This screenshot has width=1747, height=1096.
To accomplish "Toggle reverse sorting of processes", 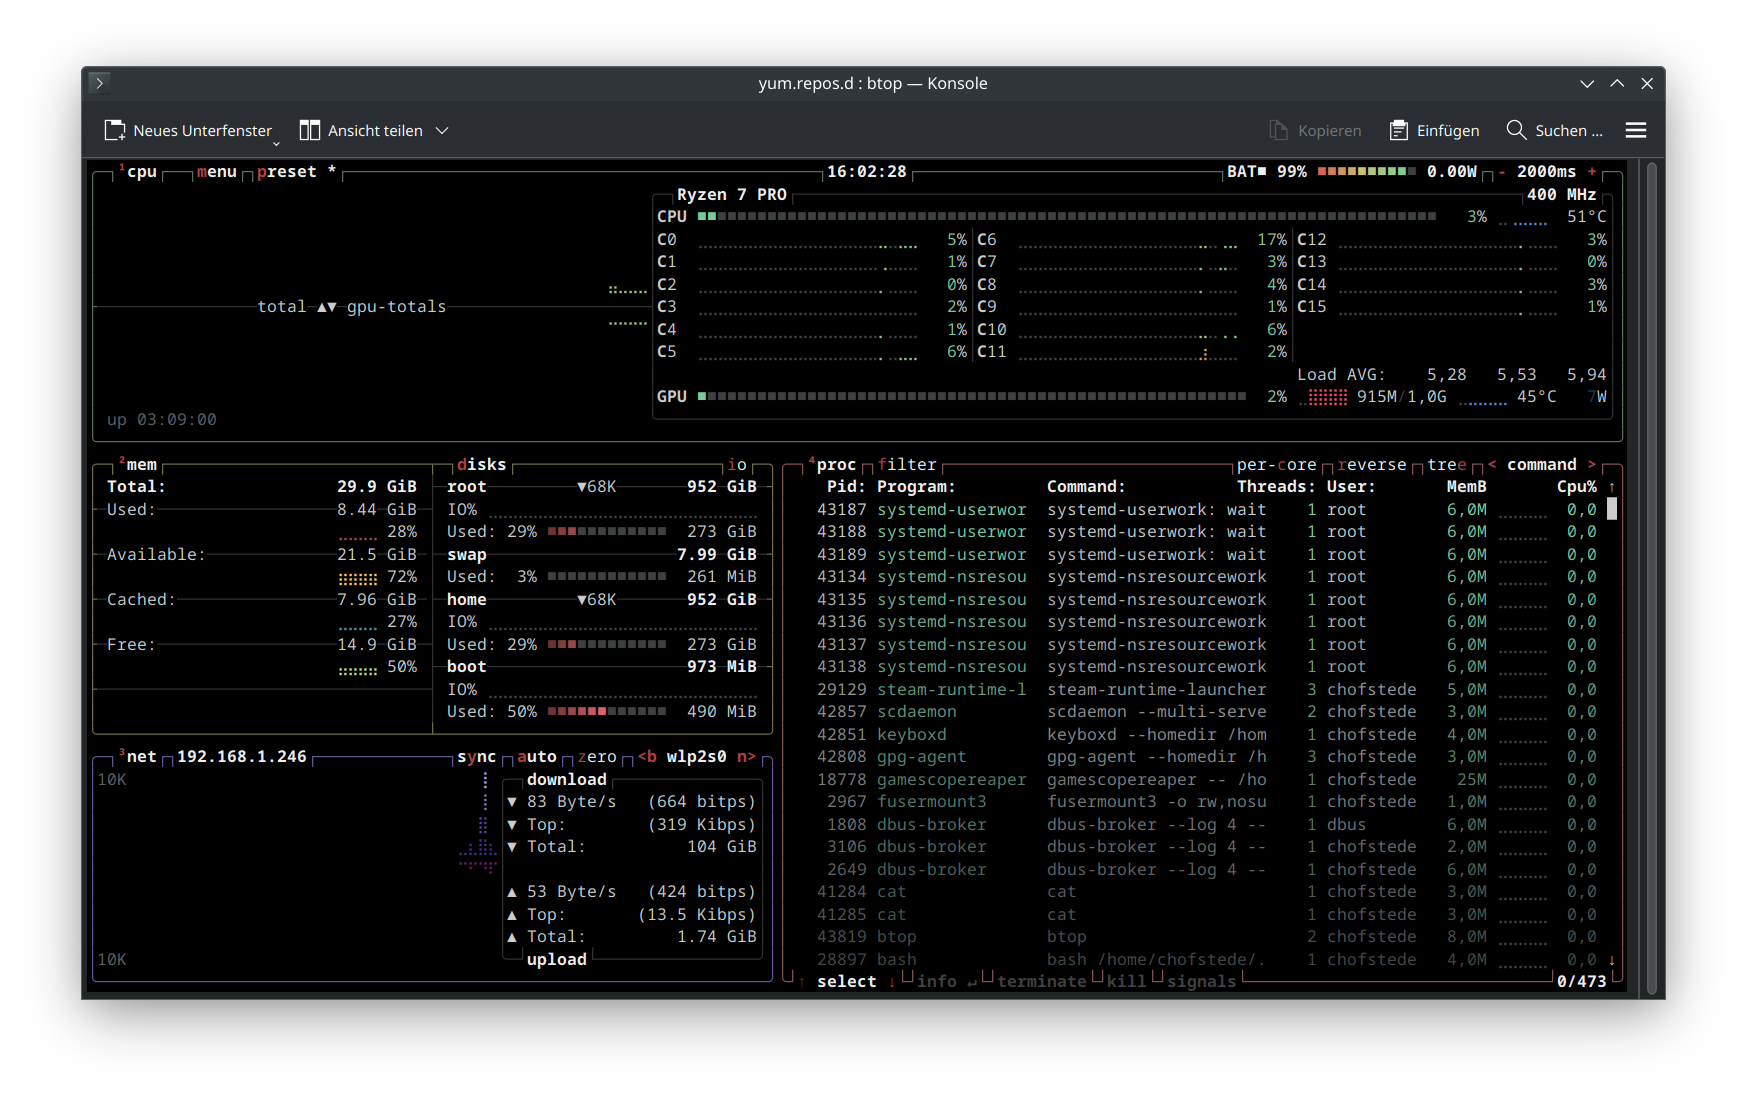I will click(1371, 465).
